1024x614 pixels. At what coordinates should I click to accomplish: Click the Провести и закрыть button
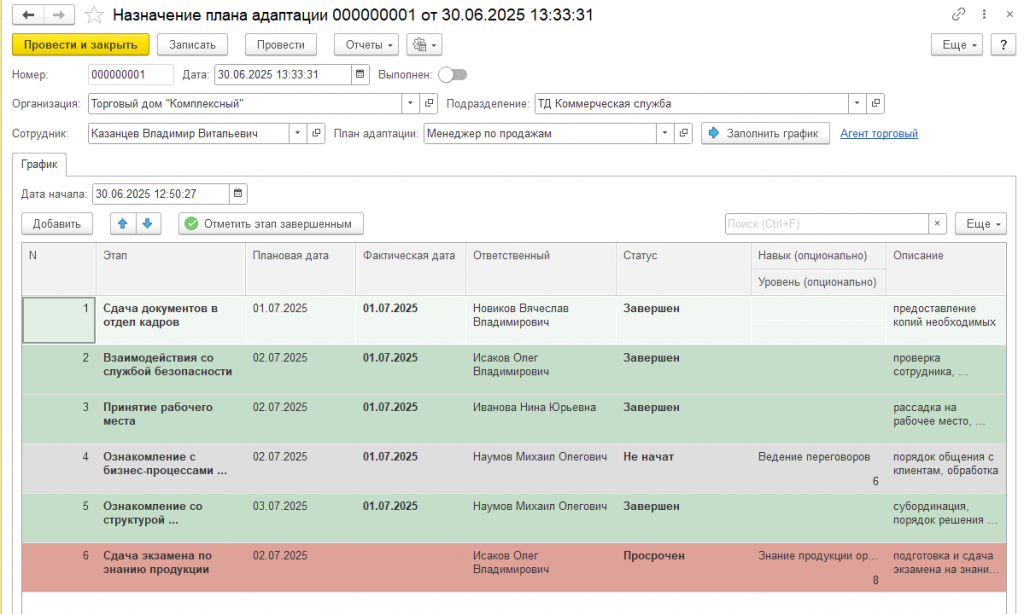tap(81, 45)
